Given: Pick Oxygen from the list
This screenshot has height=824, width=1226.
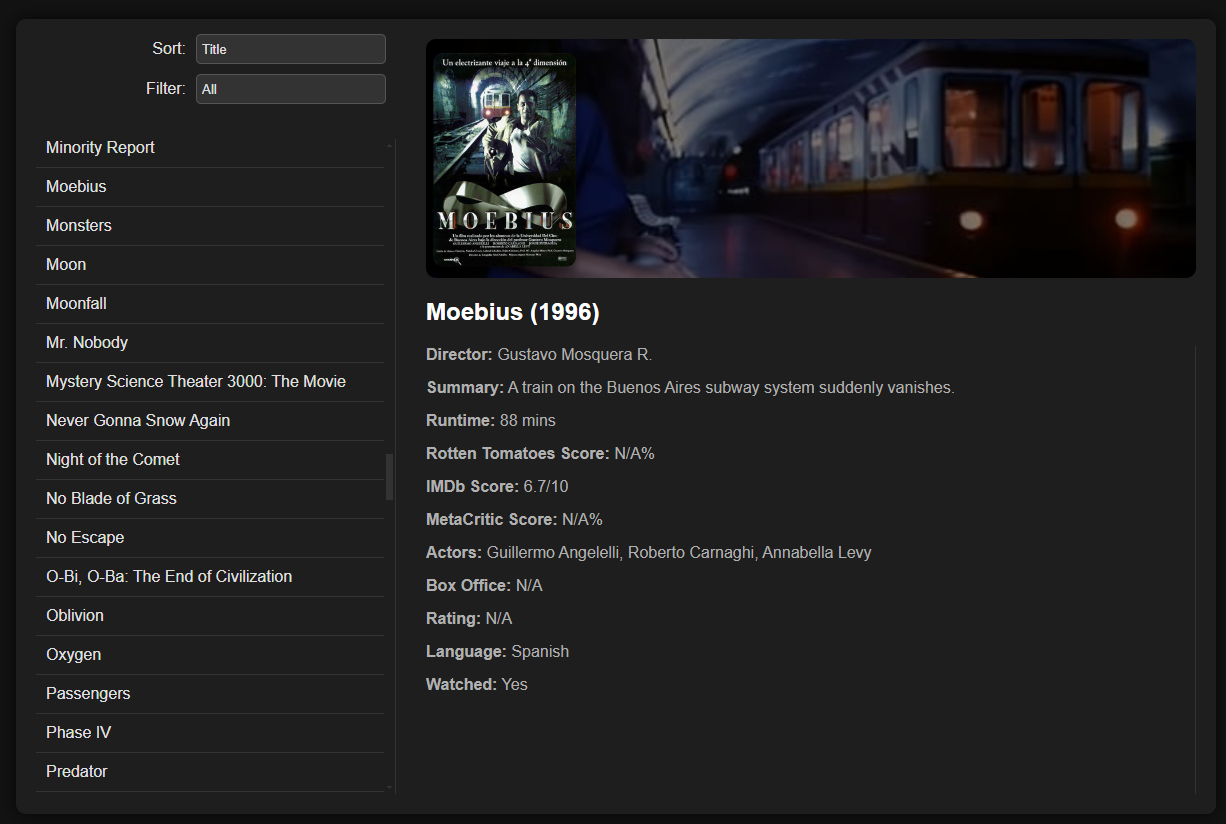Looking at the screenshot, I should 210,655.
